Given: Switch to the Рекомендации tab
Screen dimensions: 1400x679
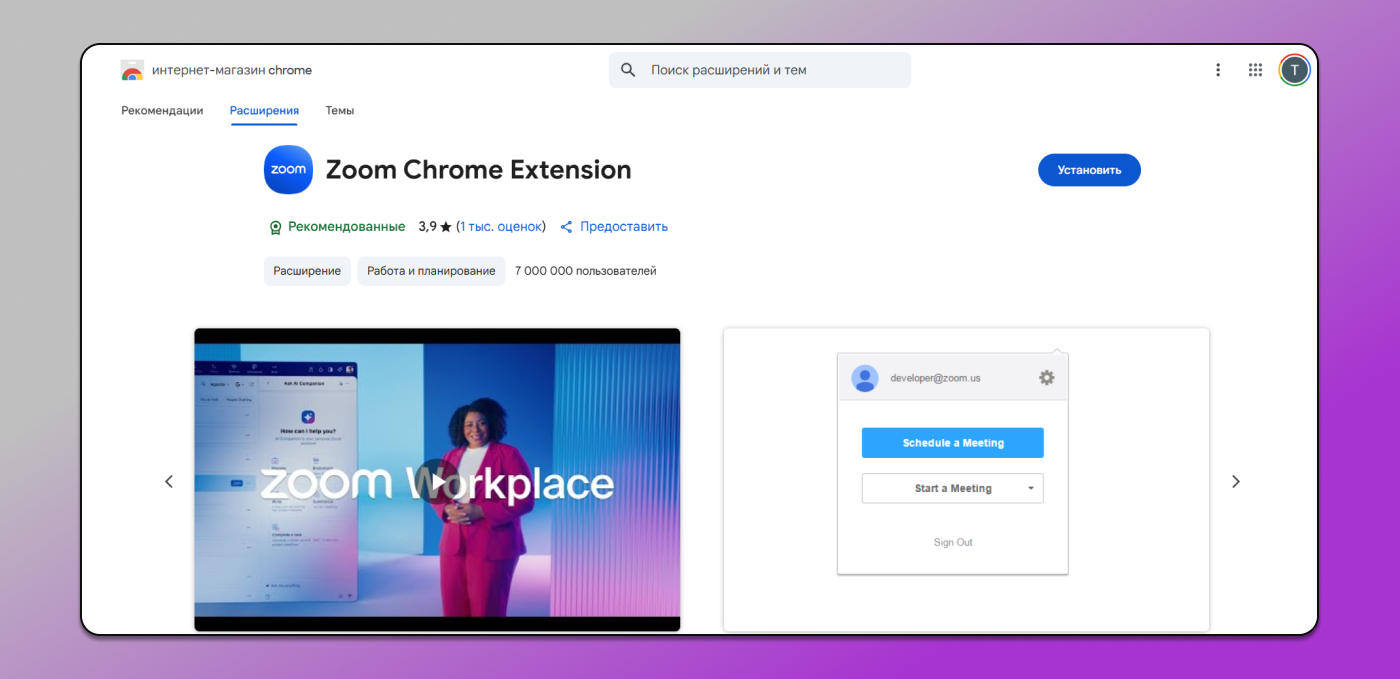Looking at the screenshot, I should pyautogui.click(x=162, y=111).
